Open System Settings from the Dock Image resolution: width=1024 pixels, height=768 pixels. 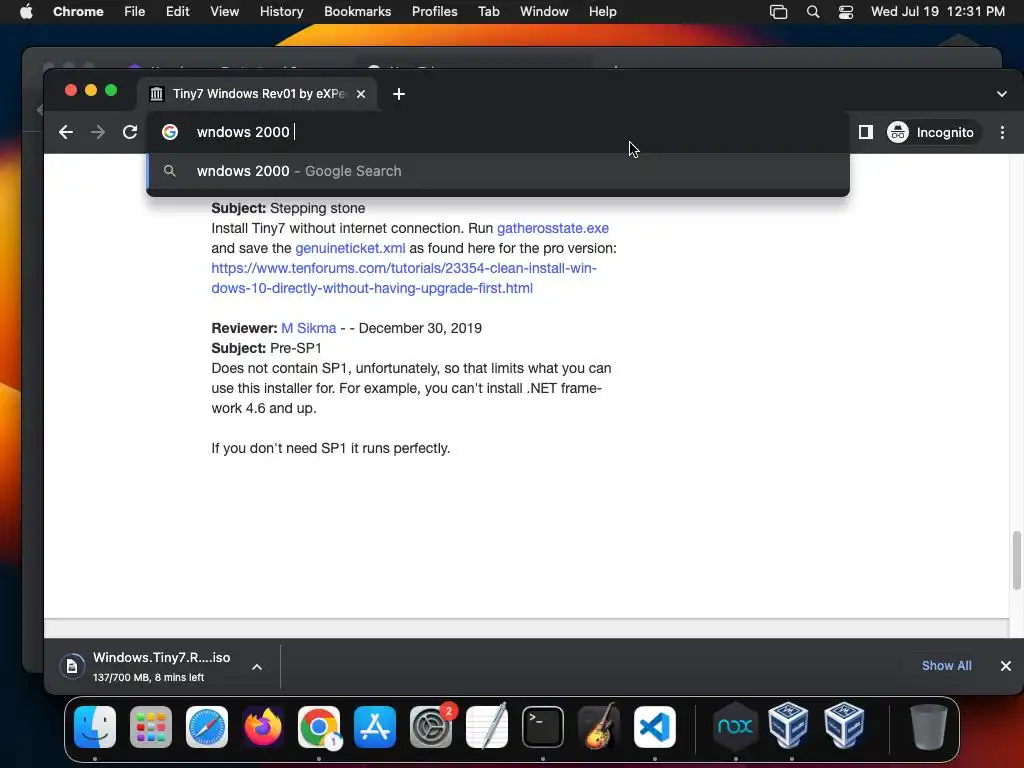(x=431, y=727)
